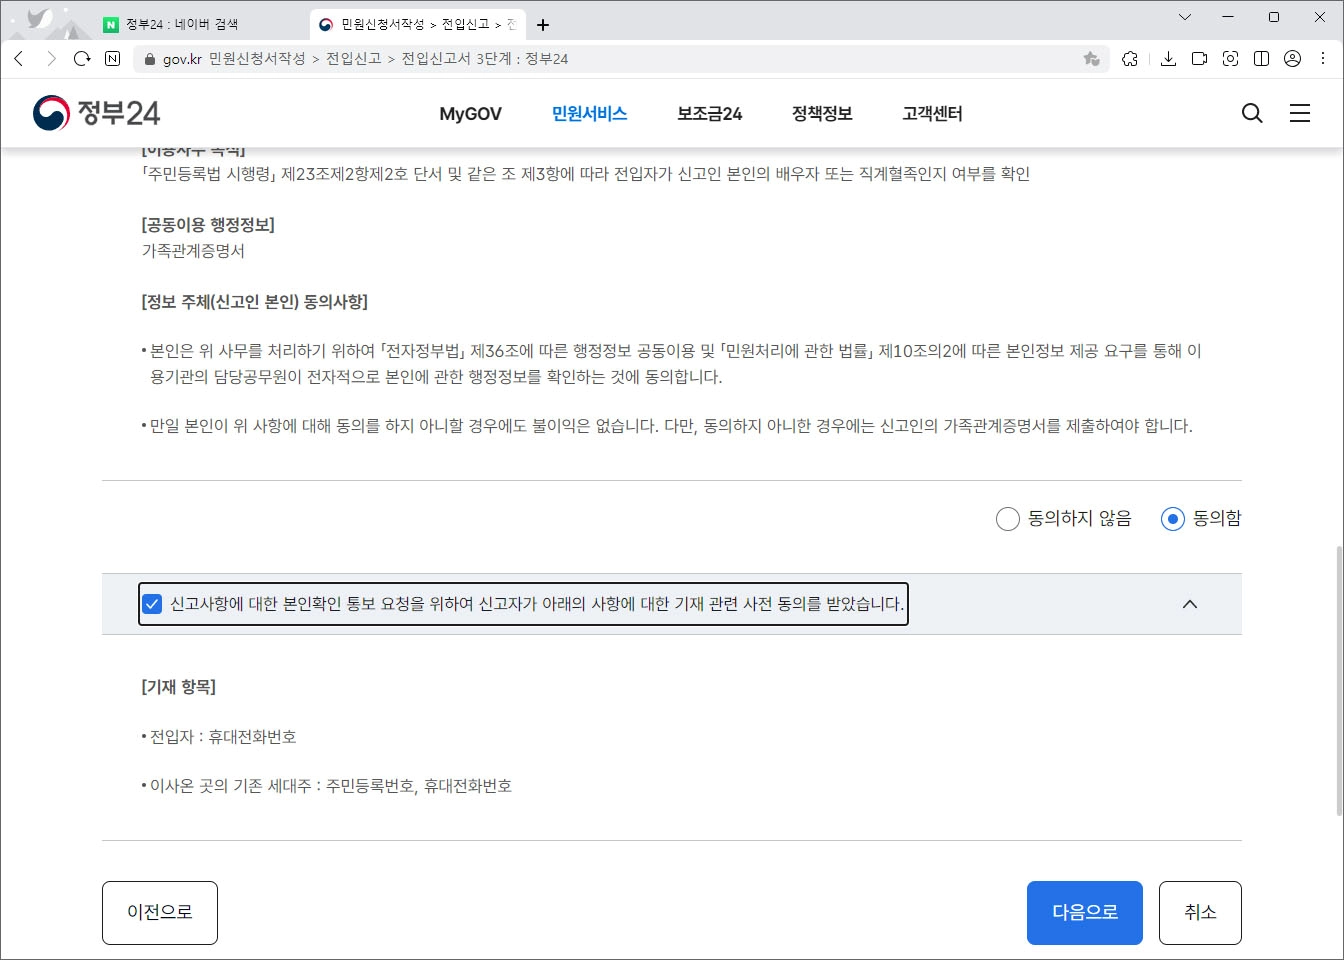
Task: Uncheck the 사전 동의 confirmation checkbox
Action: pos(152,603)
